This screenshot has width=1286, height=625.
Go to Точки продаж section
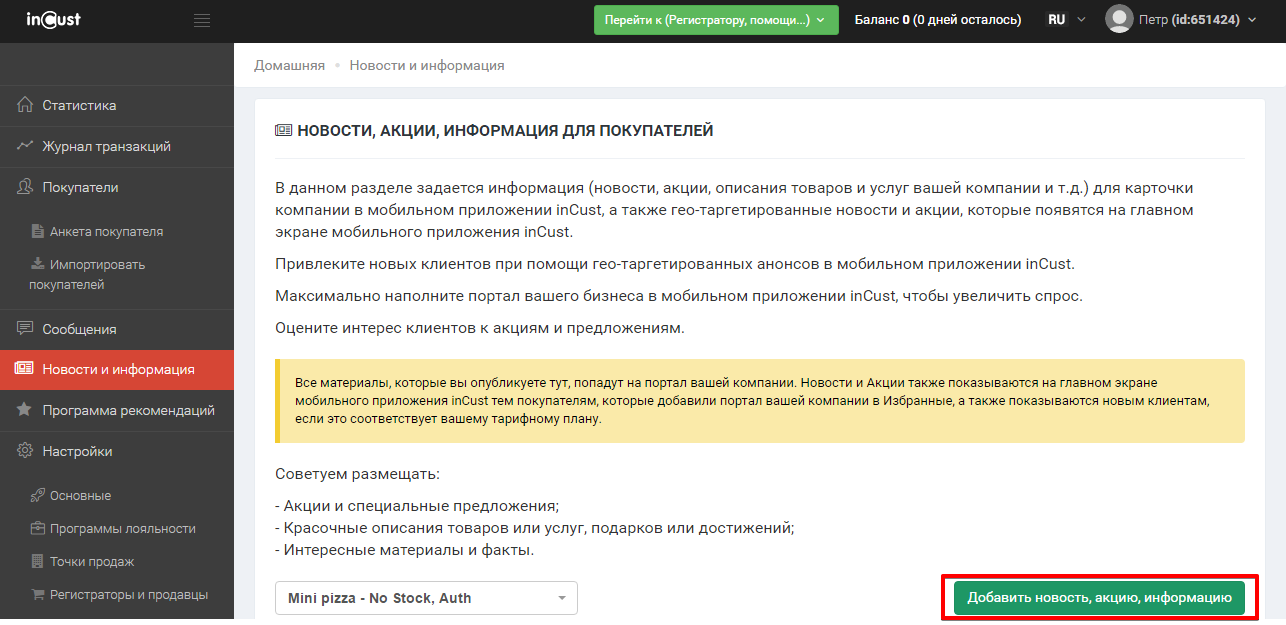pos(92,561)
